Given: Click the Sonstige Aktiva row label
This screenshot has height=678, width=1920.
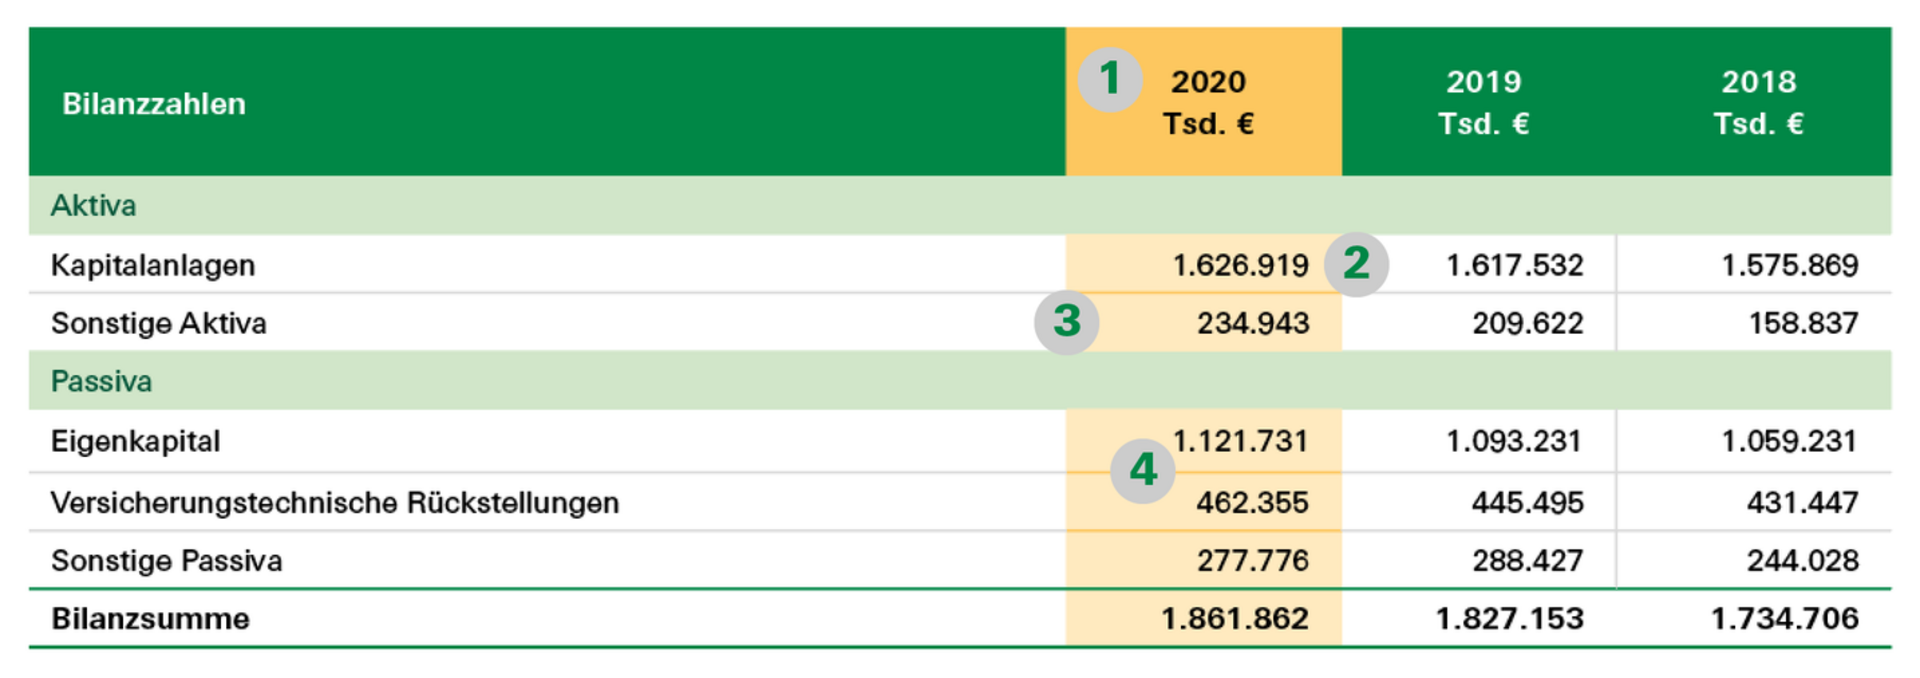Looking at the screenshot, I should point(159,323).
